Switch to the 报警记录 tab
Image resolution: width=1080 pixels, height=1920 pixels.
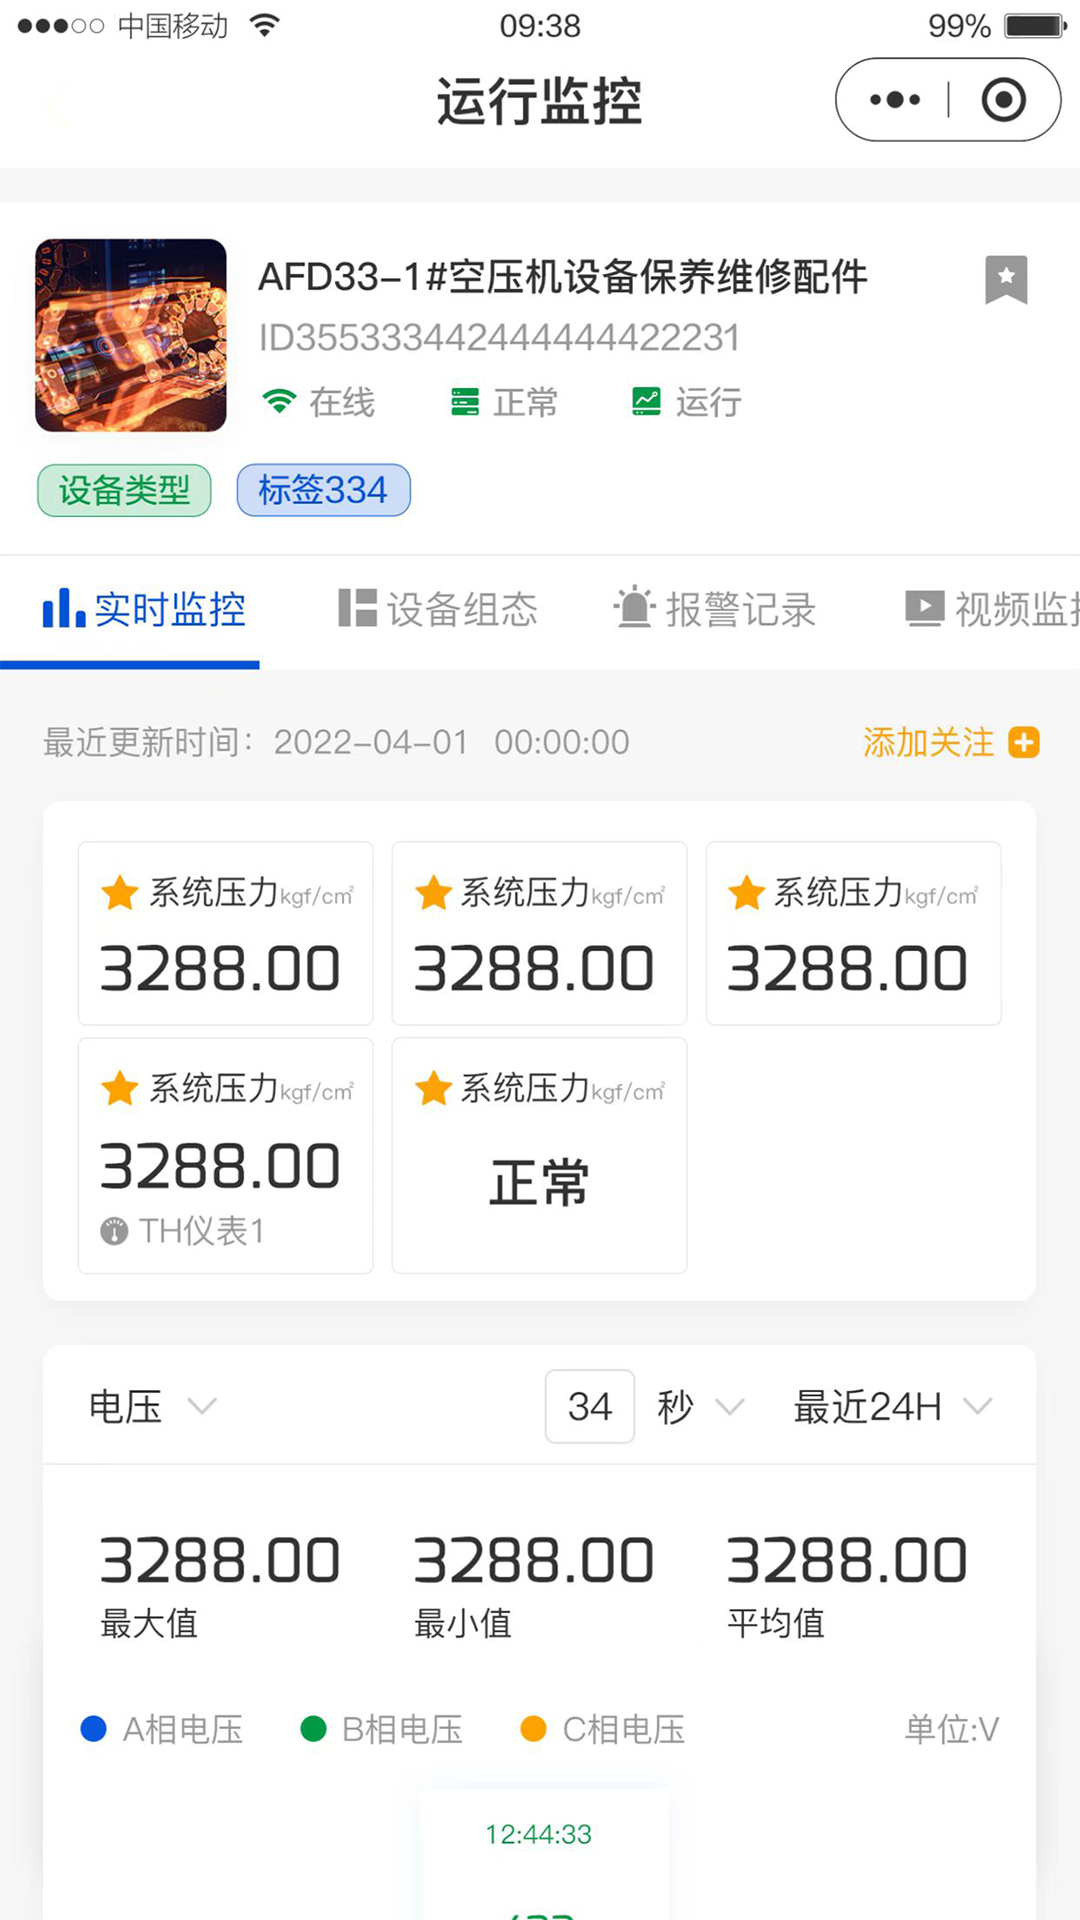click(715, 609)
